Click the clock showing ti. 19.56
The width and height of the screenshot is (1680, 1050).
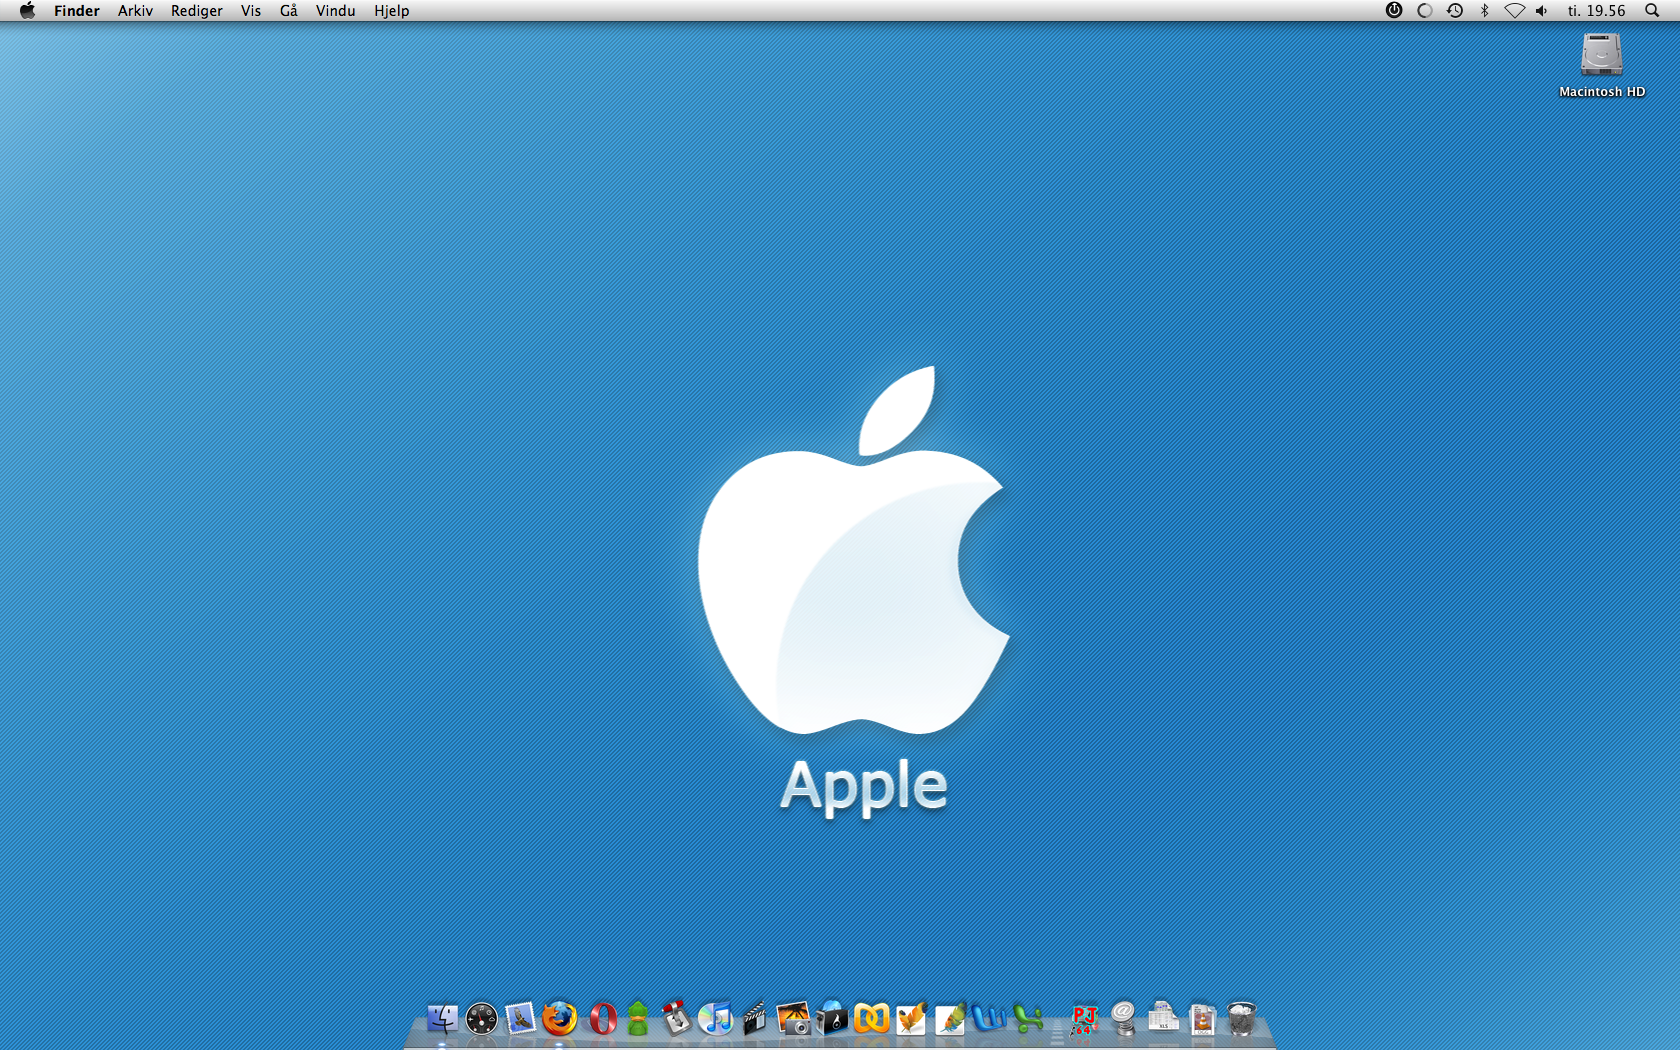1597,11
